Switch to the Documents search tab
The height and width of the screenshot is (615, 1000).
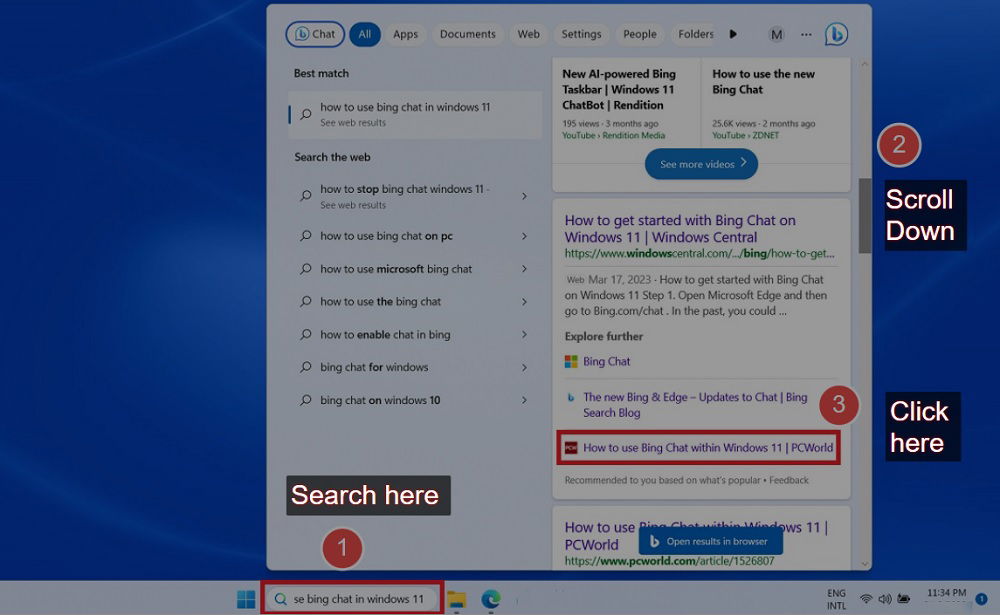click(x=467, y=33)
